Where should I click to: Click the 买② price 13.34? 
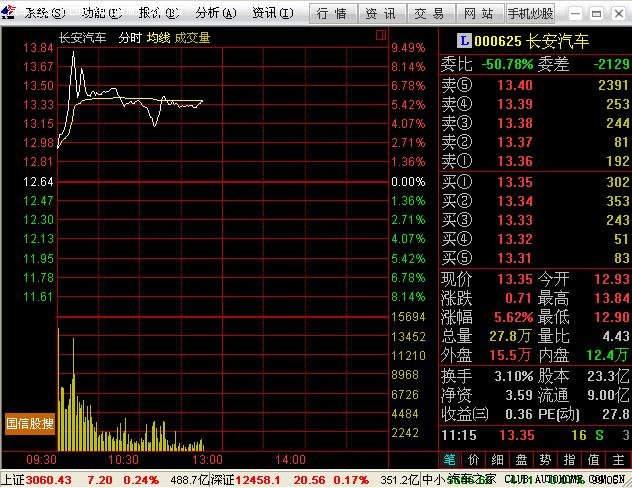[x=515, y=201]
